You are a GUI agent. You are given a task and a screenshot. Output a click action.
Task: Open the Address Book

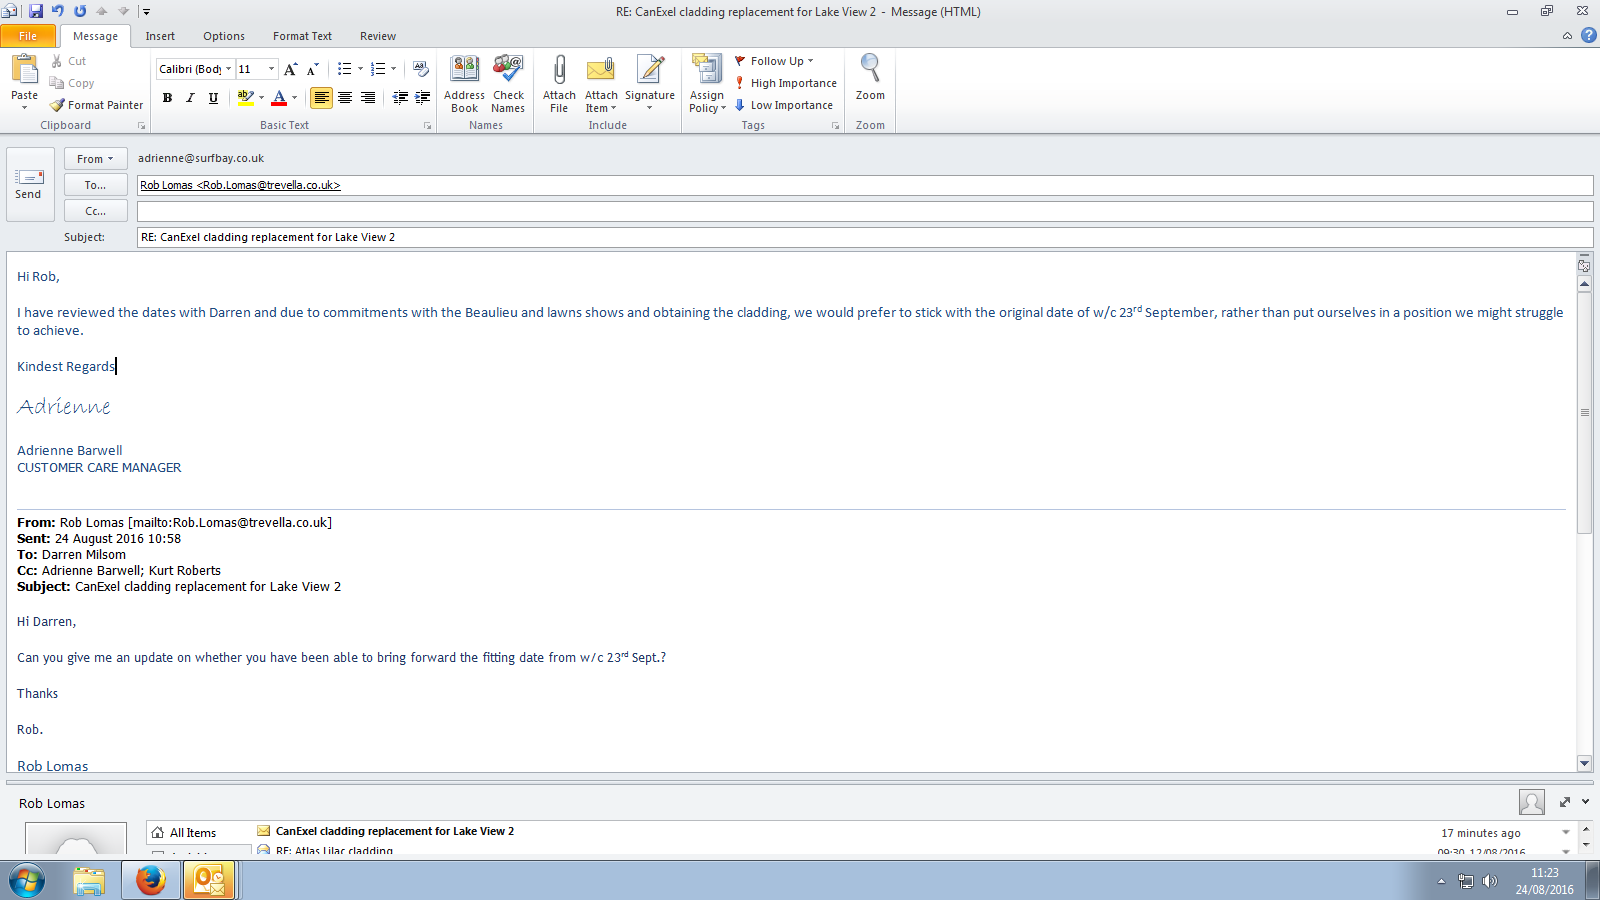pyautogui.click(x=464, y=72)
